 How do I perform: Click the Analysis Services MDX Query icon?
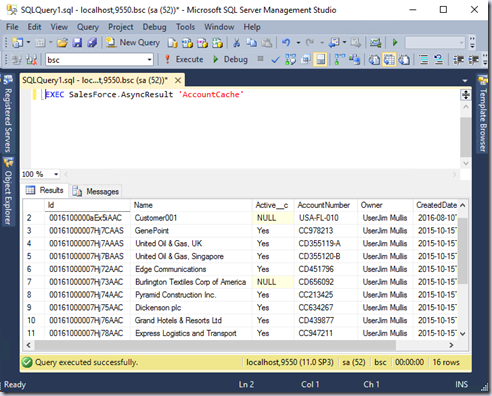pyautogui.click(x=187, y=43)
